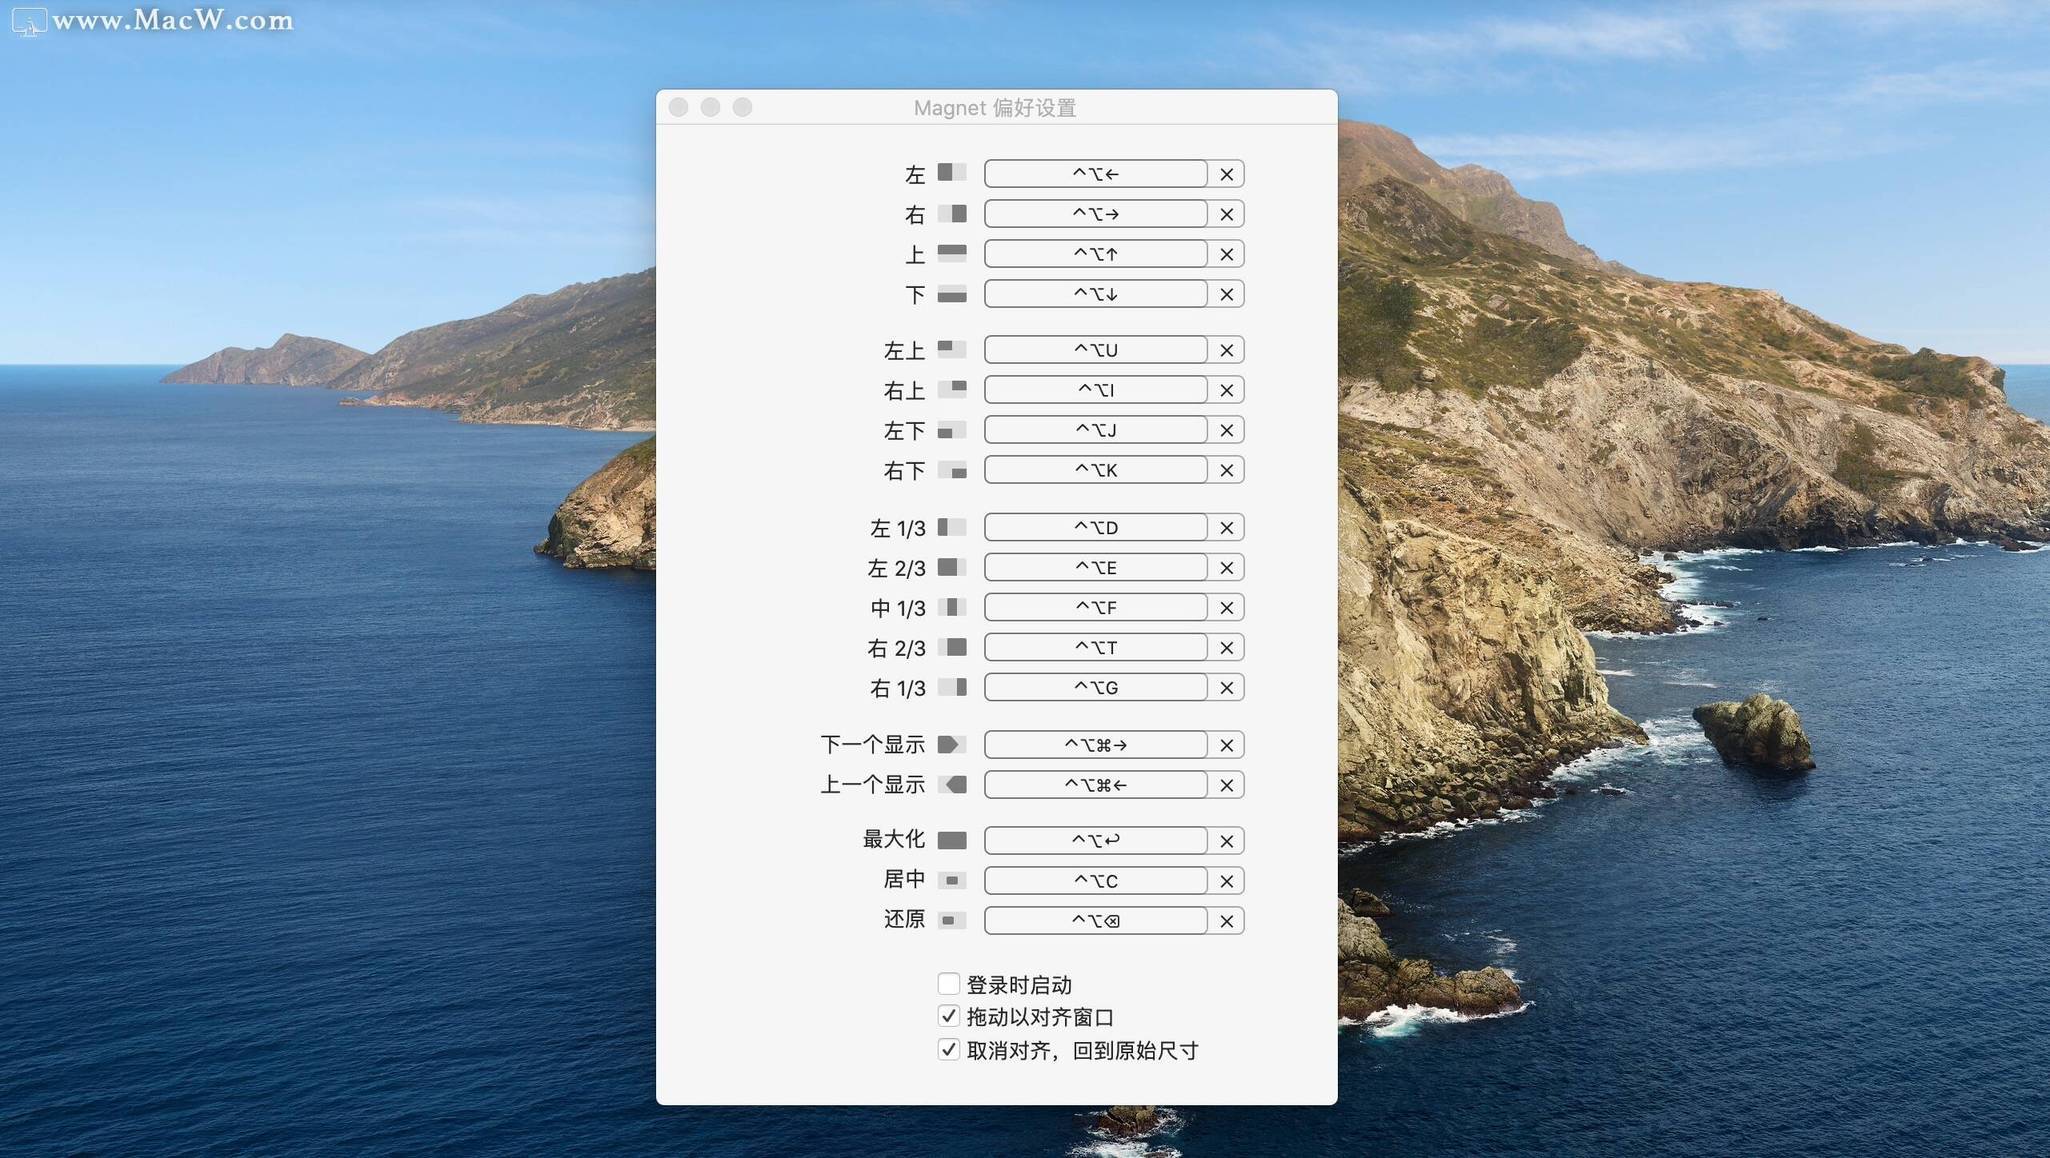Image resolution: width=2050 pixels, height=1158 pixels.
Task: Click the Magnet 偏好设置 title bar
Action: [995, 107]
